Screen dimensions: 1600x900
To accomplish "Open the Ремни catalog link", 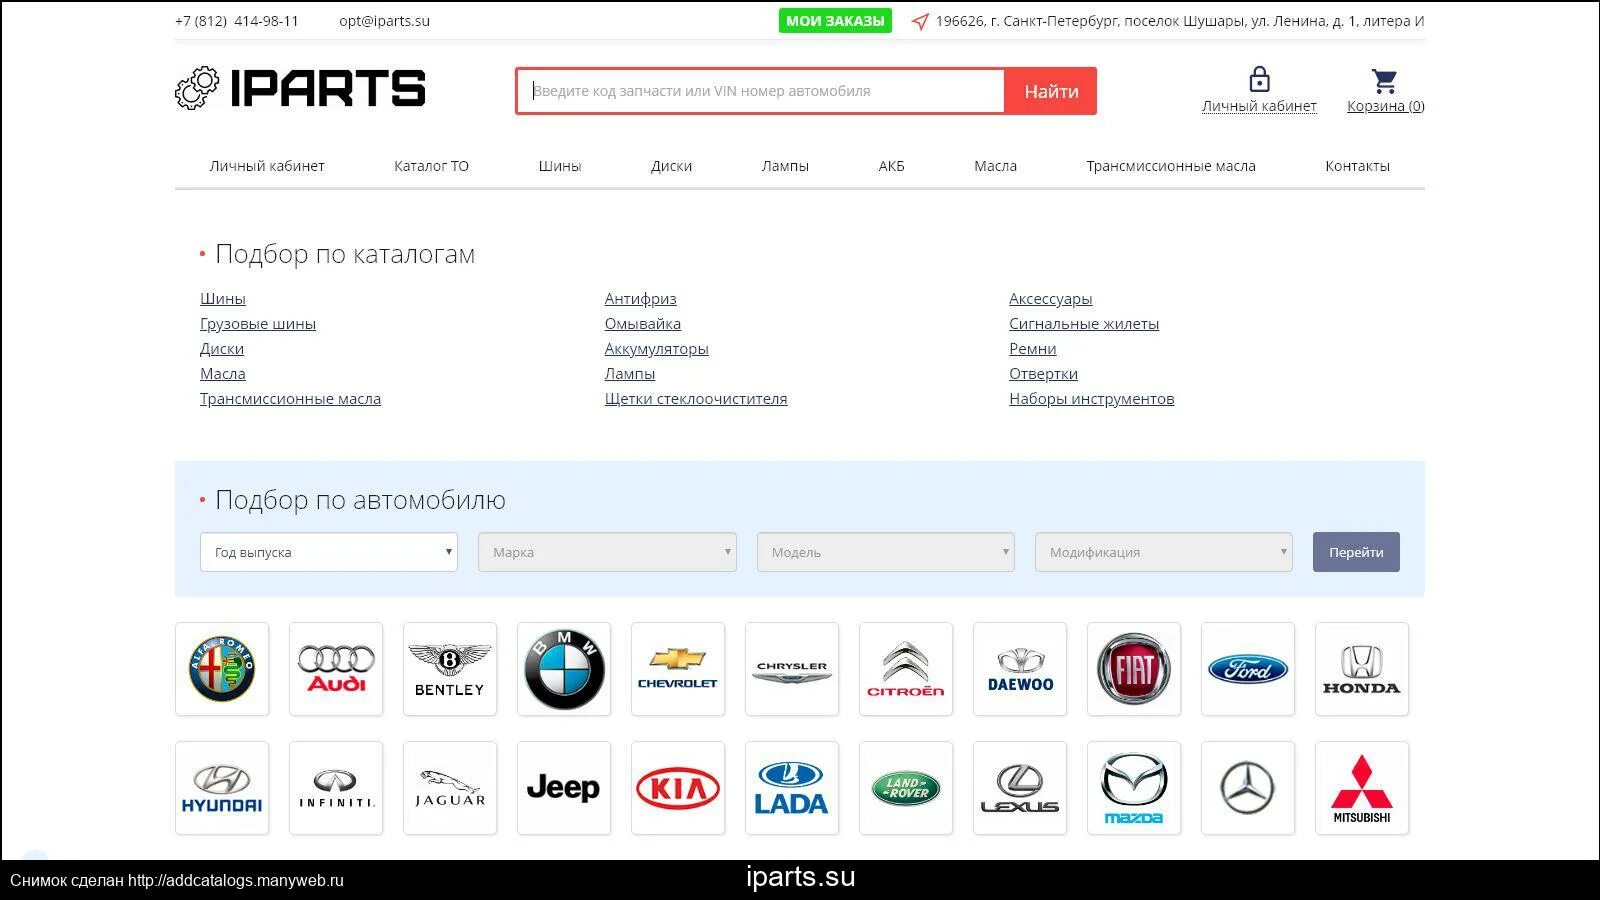I will [x=1033, y=349].
